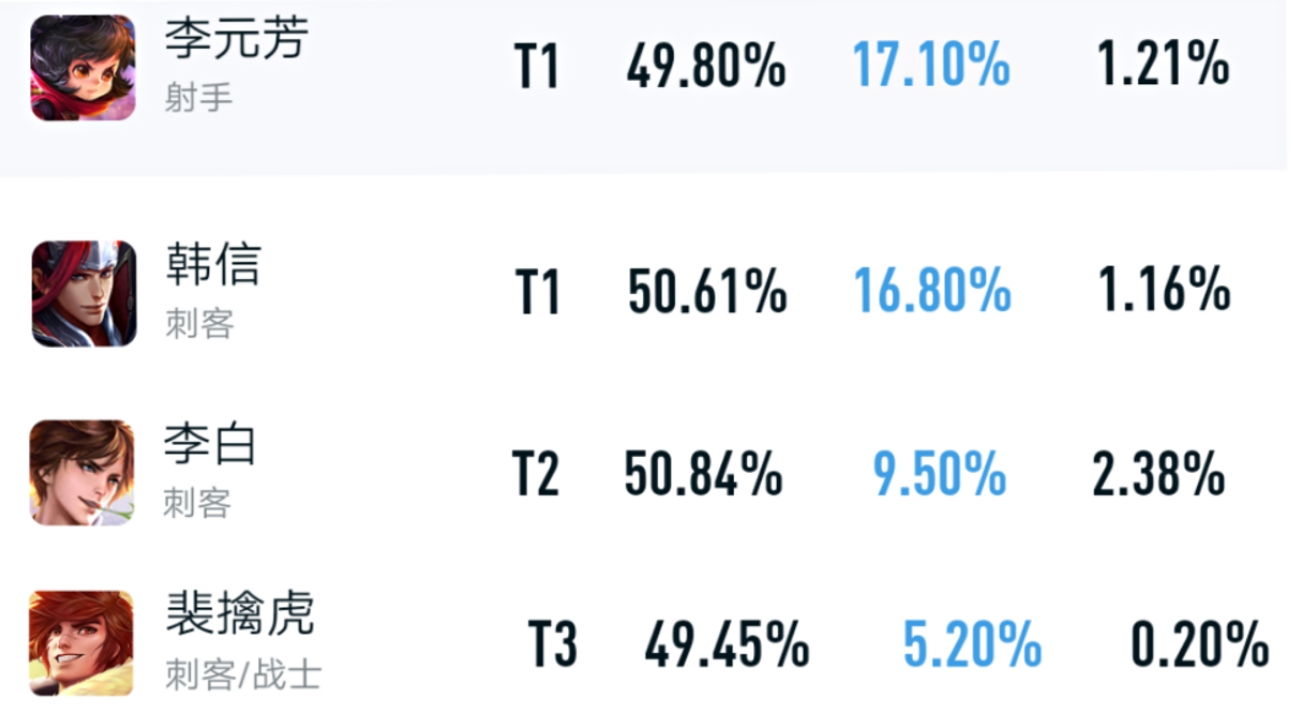Click ban rate 2.38% in 李白 row

tap(1158, 473)
